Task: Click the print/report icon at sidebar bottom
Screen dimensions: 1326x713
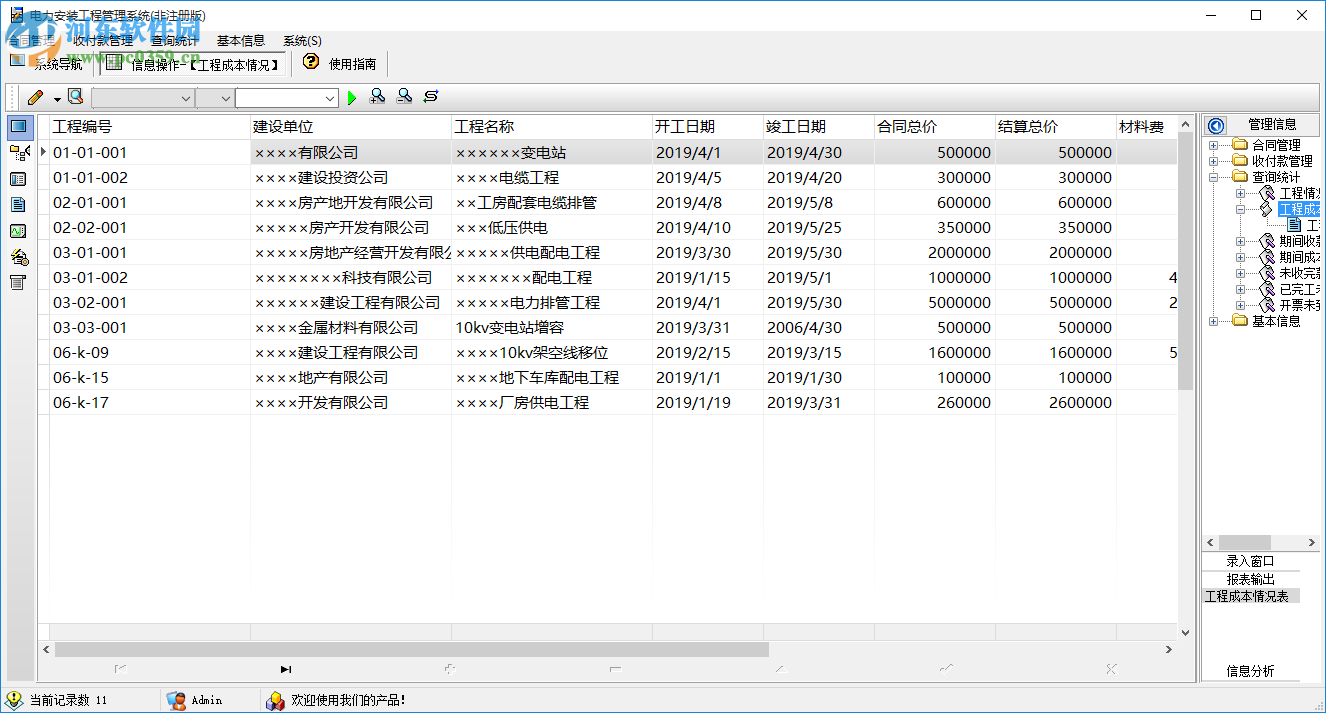Action: 18,283
